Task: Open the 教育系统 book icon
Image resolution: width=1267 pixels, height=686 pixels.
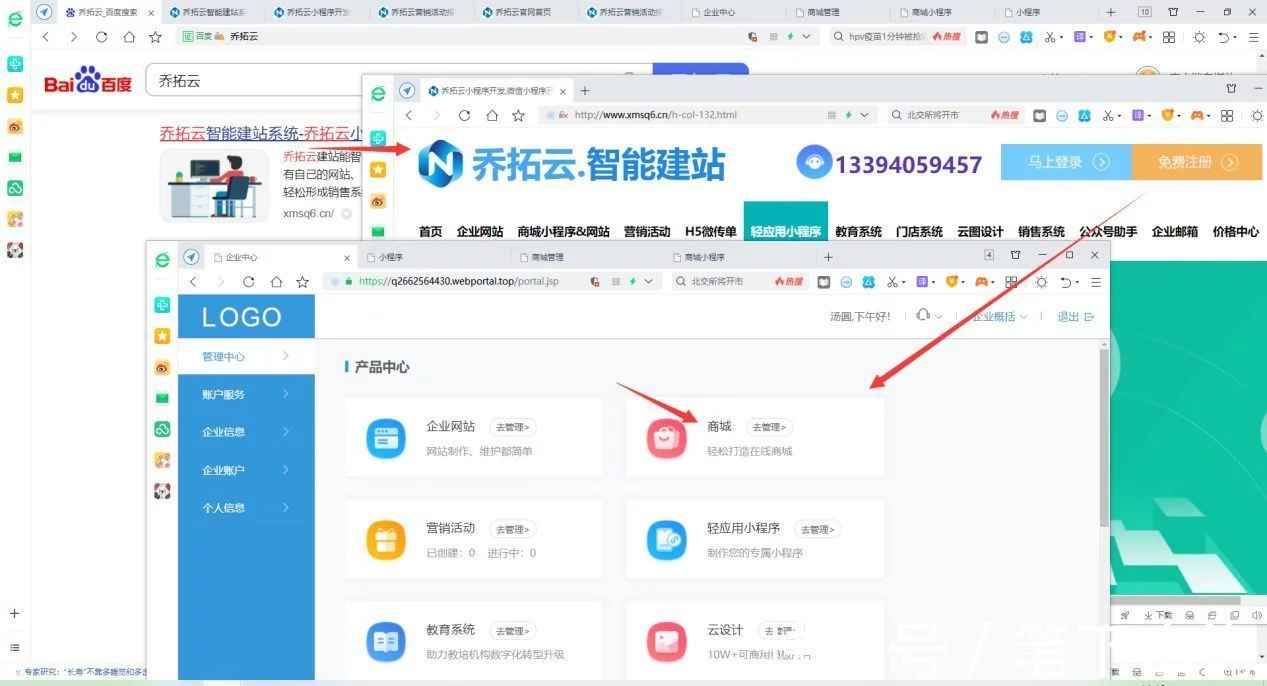Action: 385,642
